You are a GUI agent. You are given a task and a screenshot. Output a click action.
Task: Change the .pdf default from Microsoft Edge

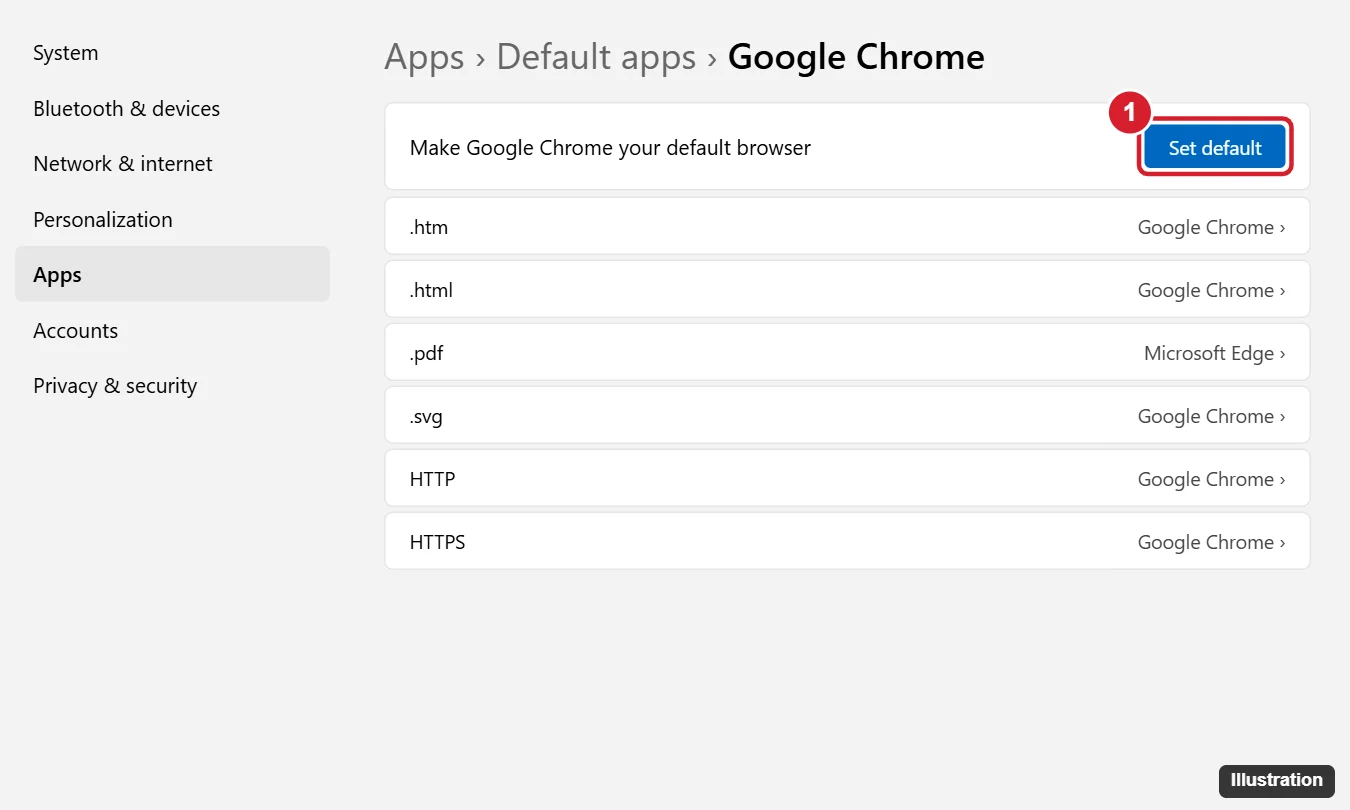(x=847, y=353)
